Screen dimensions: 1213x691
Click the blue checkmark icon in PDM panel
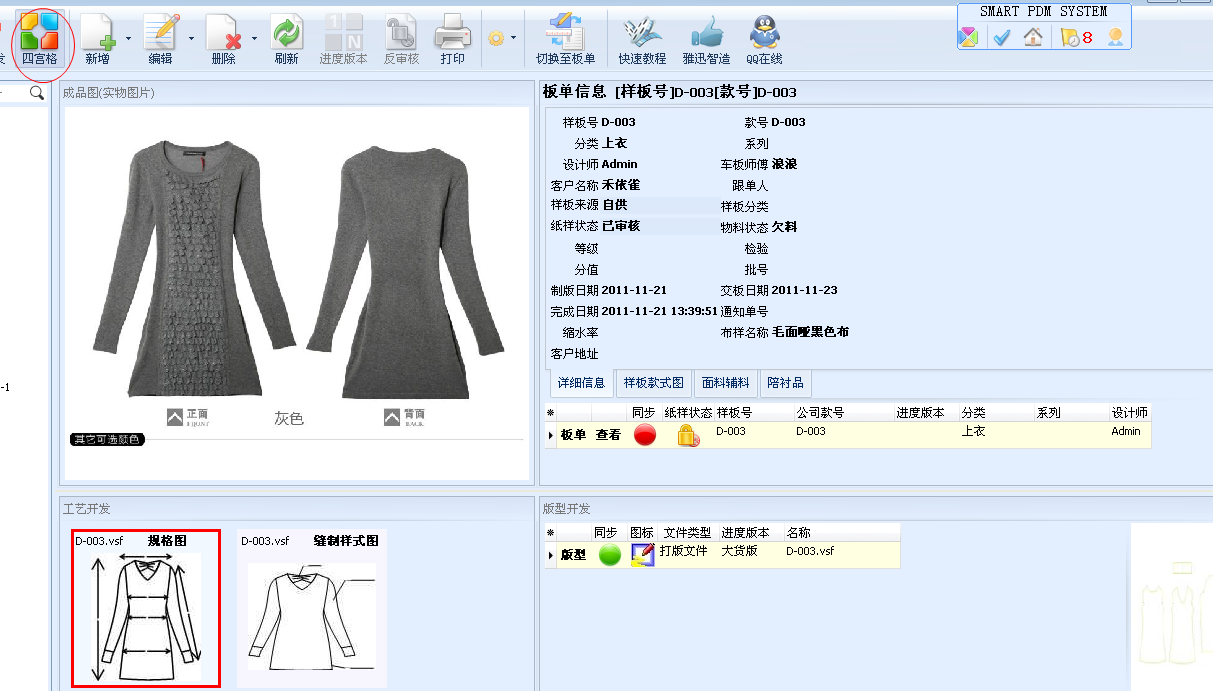[x=1001, y=37]
